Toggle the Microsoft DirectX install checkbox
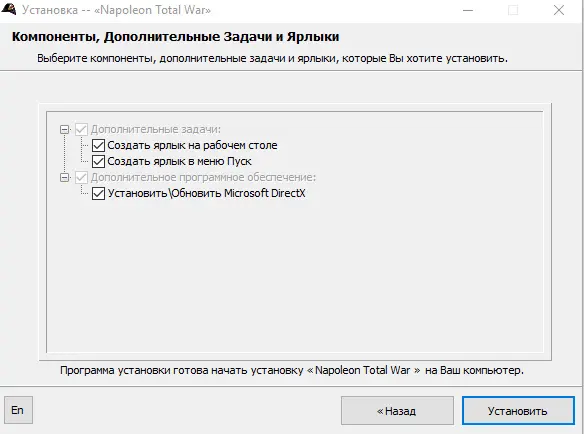The image size is (584, 434). (x=98, y=193)
